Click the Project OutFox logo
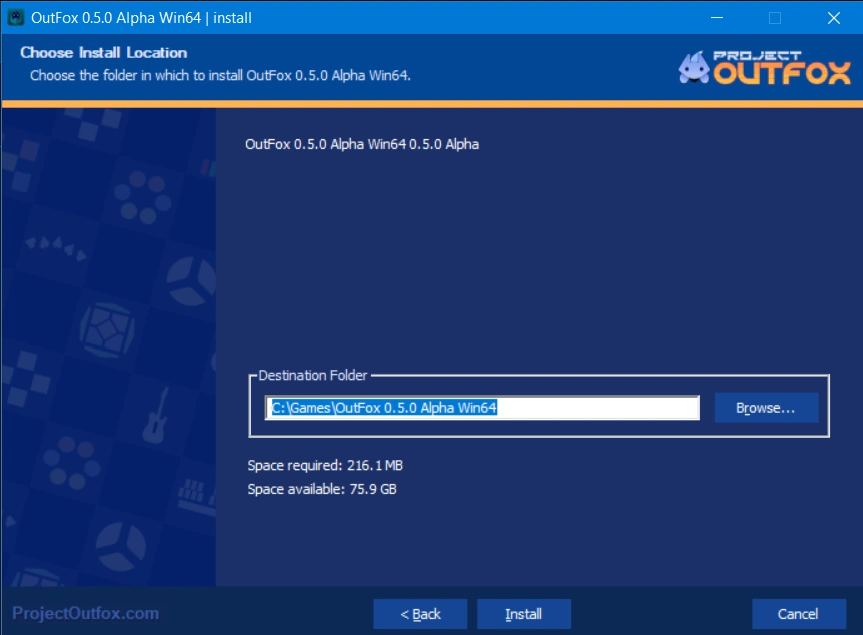The width and height of the screenshot is (863, 635). click(x=764, y=68)
